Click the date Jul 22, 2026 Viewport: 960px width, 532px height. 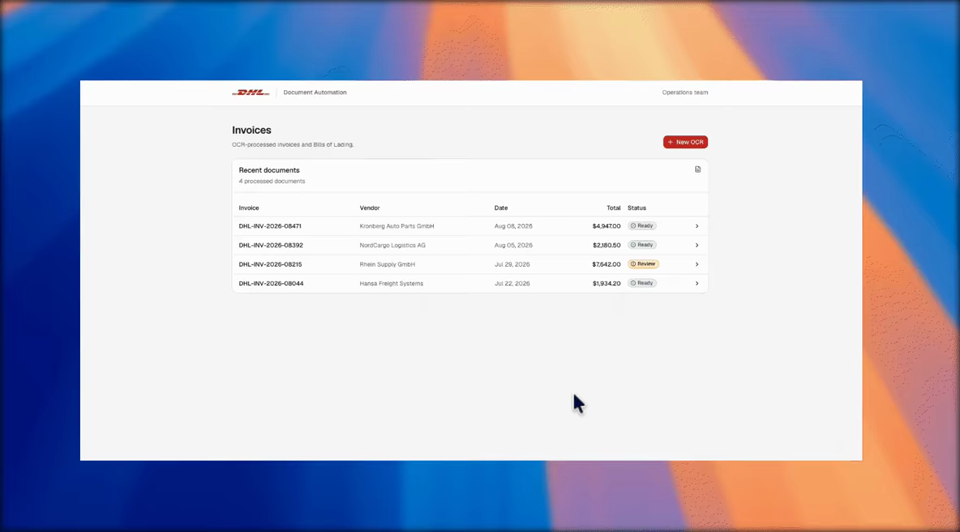point(512,283)
